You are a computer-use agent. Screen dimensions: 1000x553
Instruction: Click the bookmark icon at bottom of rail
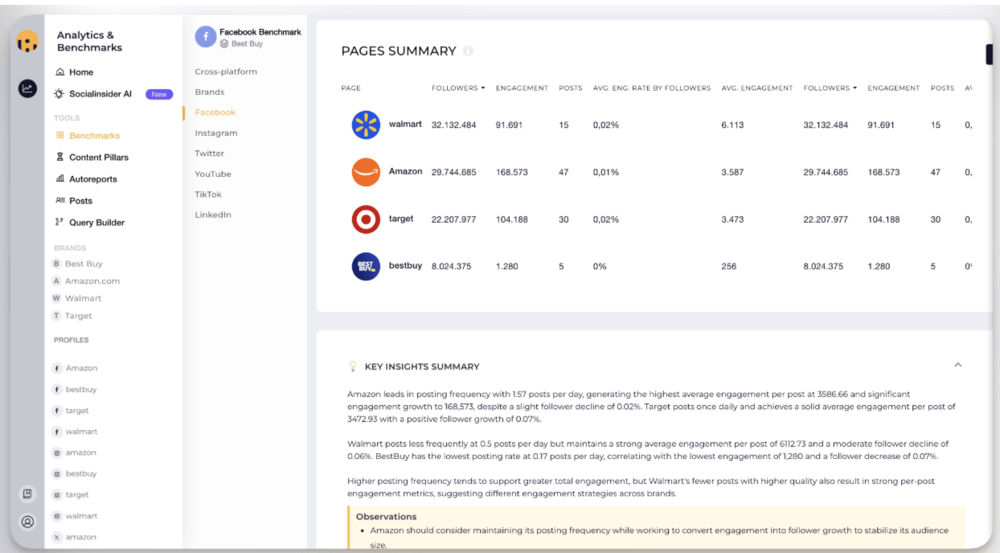(x=27, y=494)
